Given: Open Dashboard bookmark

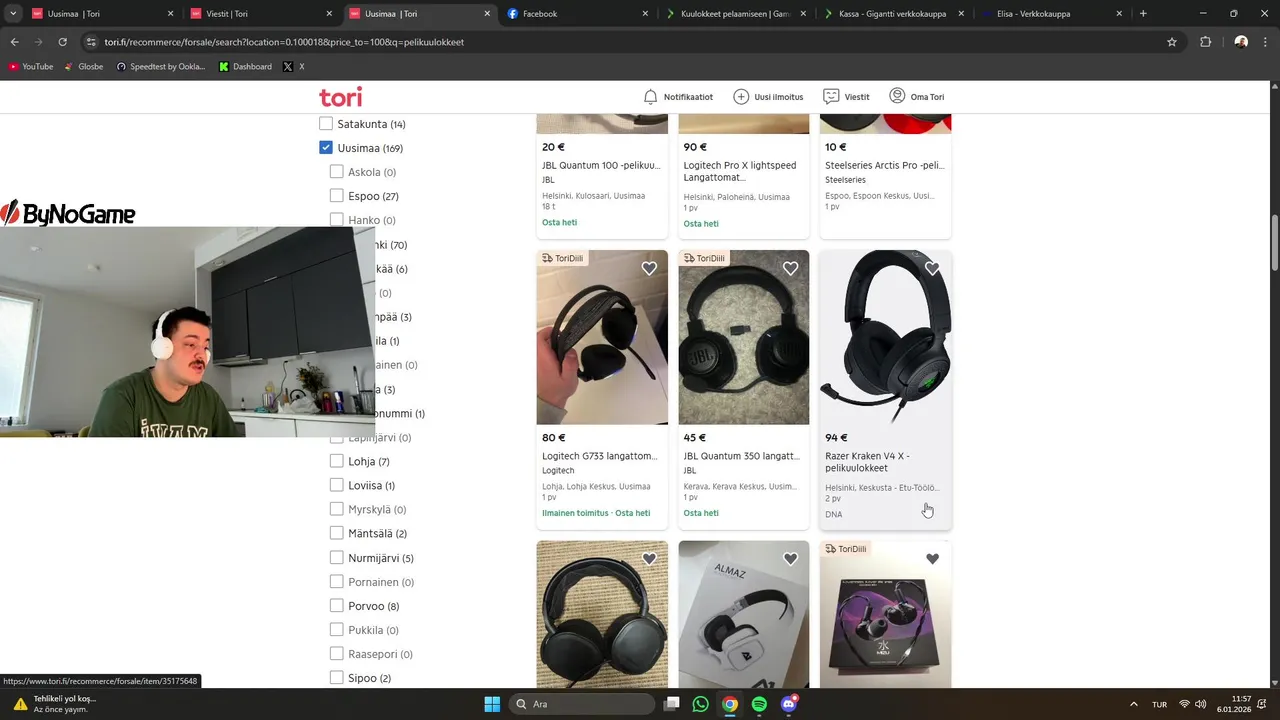Looking at the screenshot, I should pyautogui.click(x=245, y=67).
